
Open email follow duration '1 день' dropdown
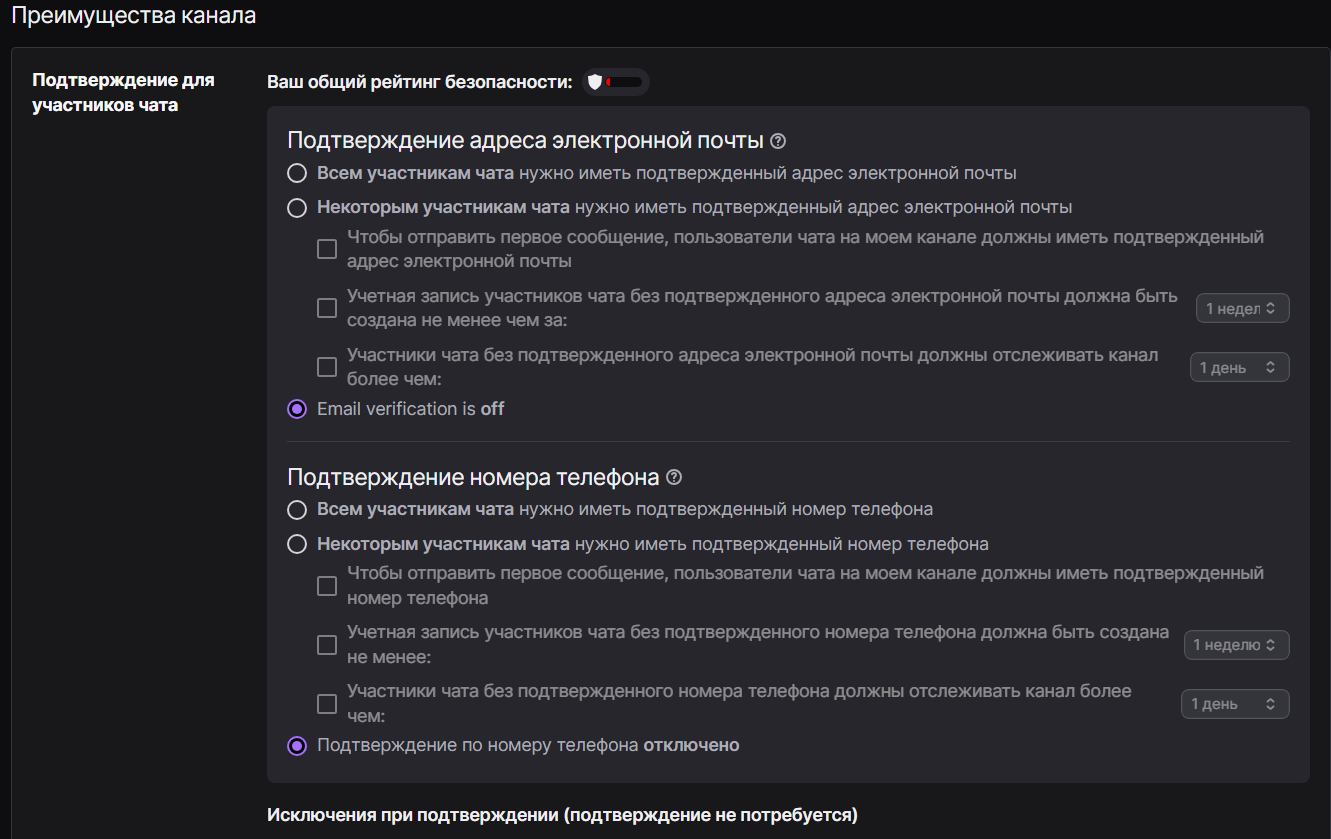(1239, 368)
